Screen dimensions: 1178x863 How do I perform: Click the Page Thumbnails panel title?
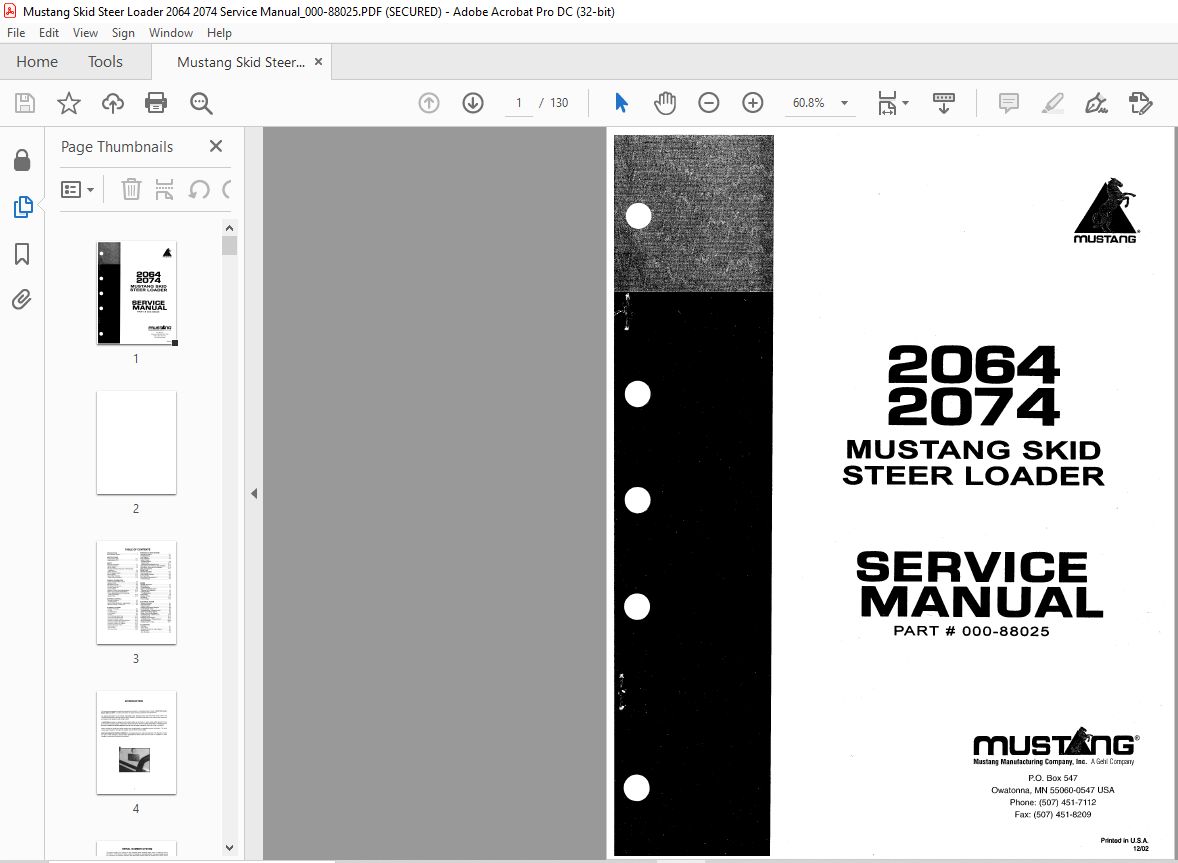(117, 146)
